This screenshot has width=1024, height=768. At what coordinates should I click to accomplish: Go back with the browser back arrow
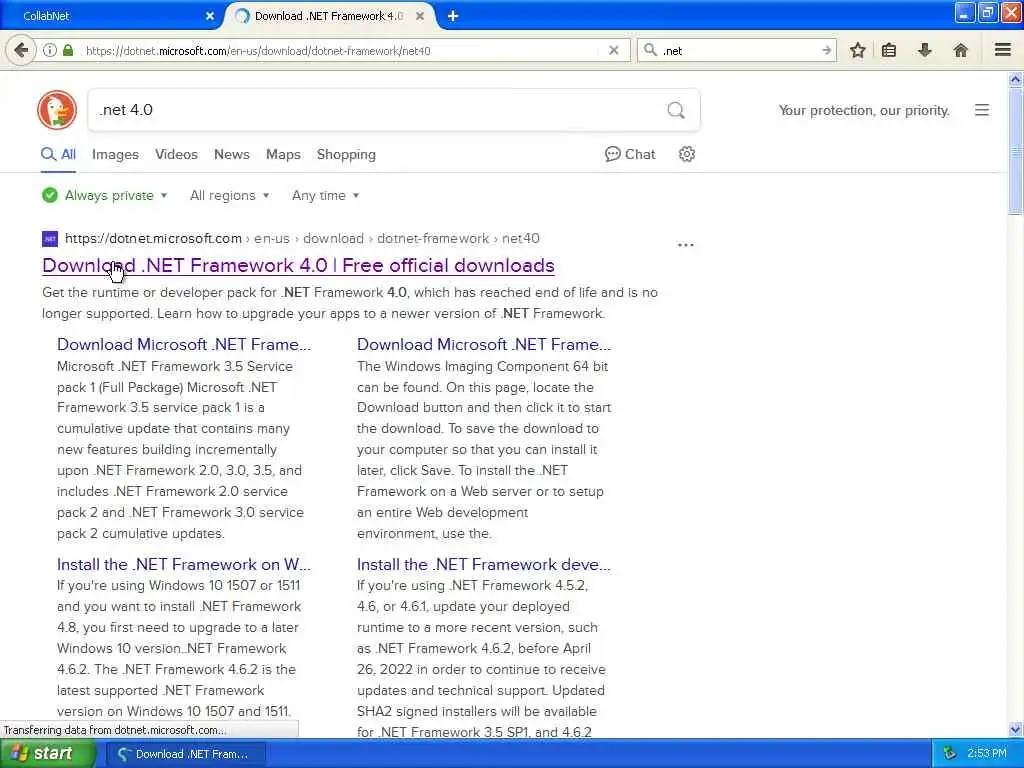coord(21,50)
